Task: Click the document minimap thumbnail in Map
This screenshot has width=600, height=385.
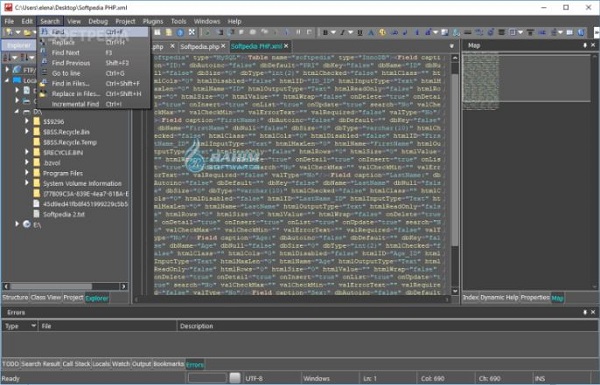Action: [481, 81]
